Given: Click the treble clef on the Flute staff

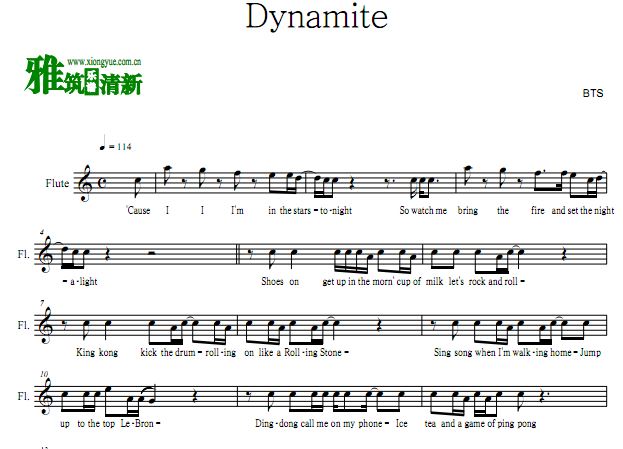Looking at the screenshot, I should click(84, 184).
